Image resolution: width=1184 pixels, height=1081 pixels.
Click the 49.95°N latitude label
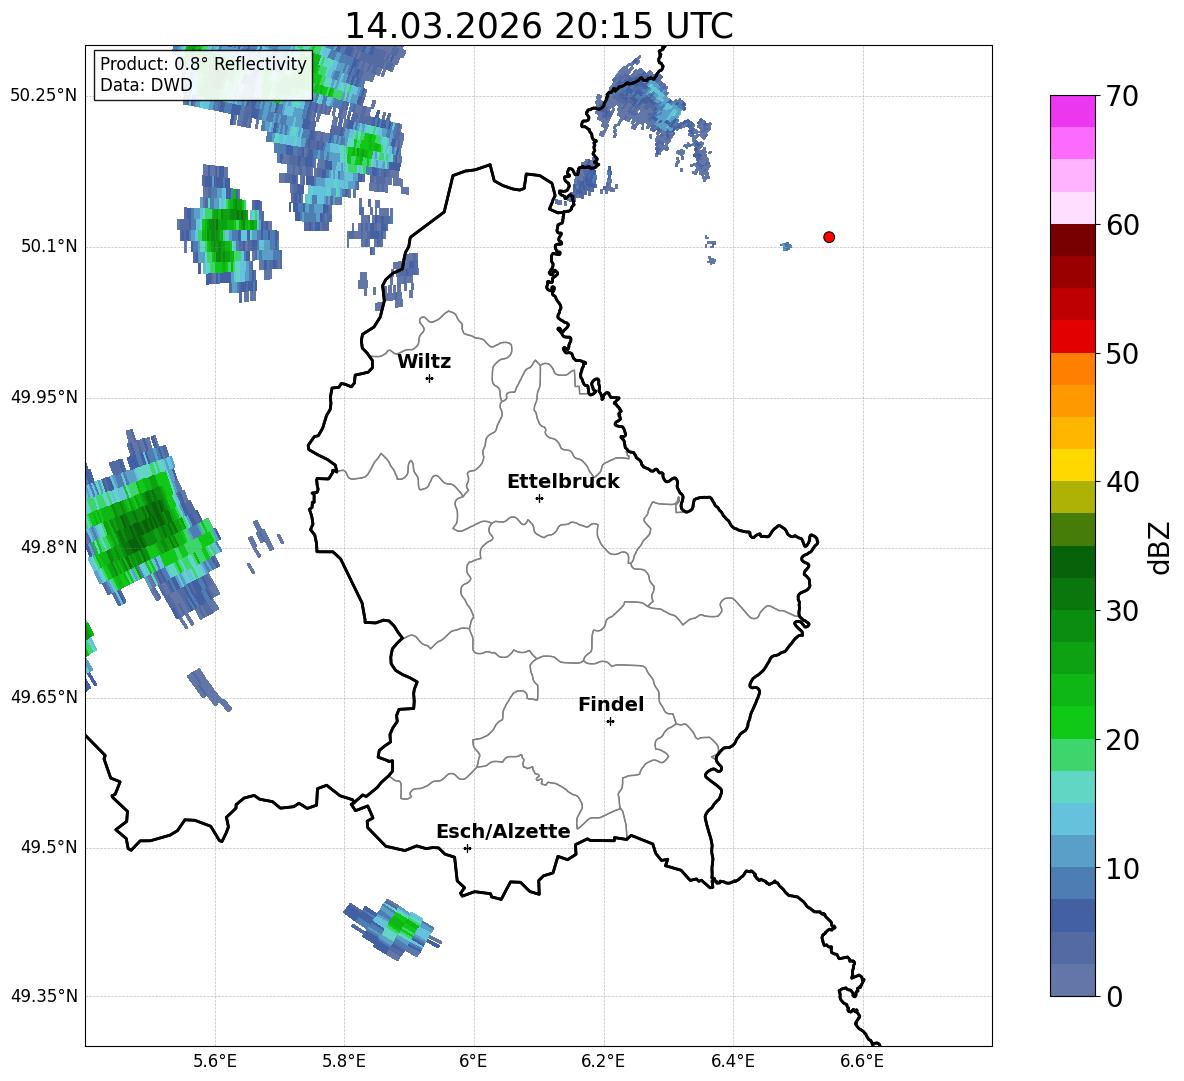(44, 397)
